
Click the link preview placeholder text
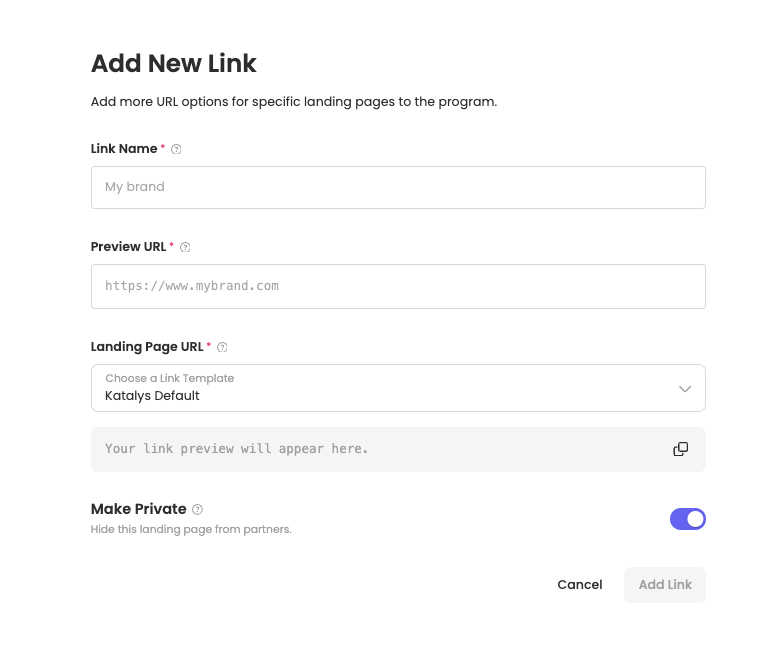click(237, 449)
